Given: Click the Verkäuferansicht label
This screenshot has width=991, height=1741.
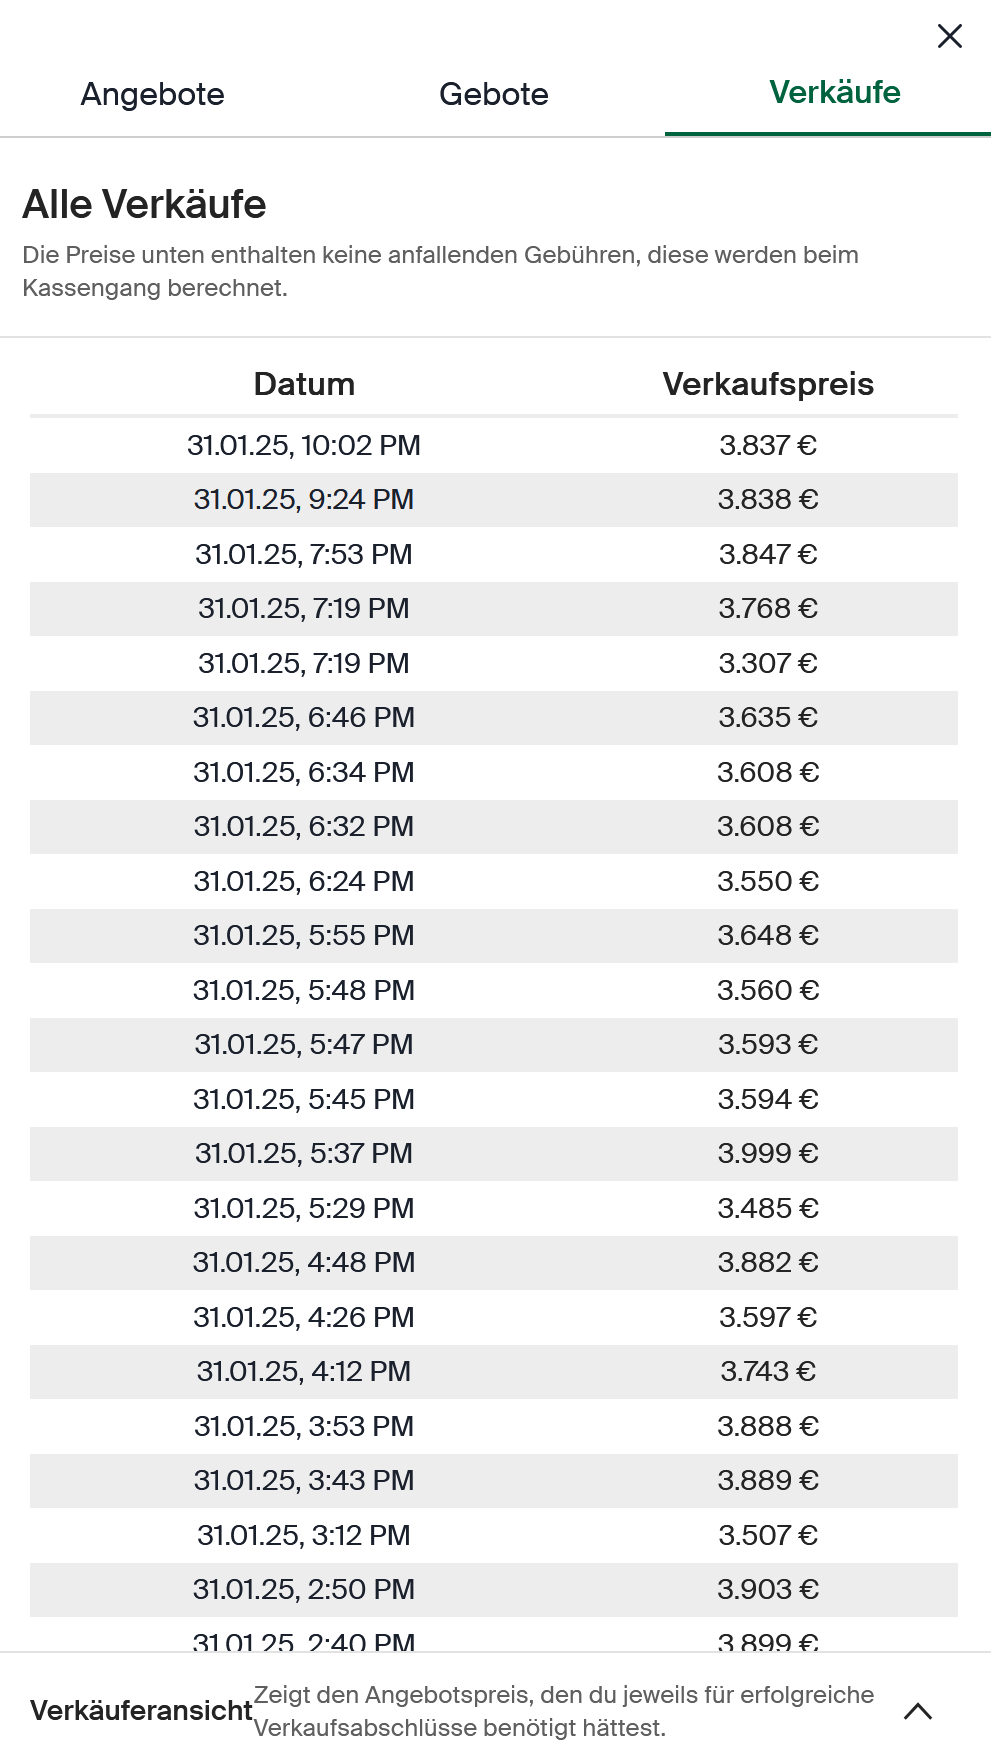Looking at the screenshot, I should point(141,1711).
